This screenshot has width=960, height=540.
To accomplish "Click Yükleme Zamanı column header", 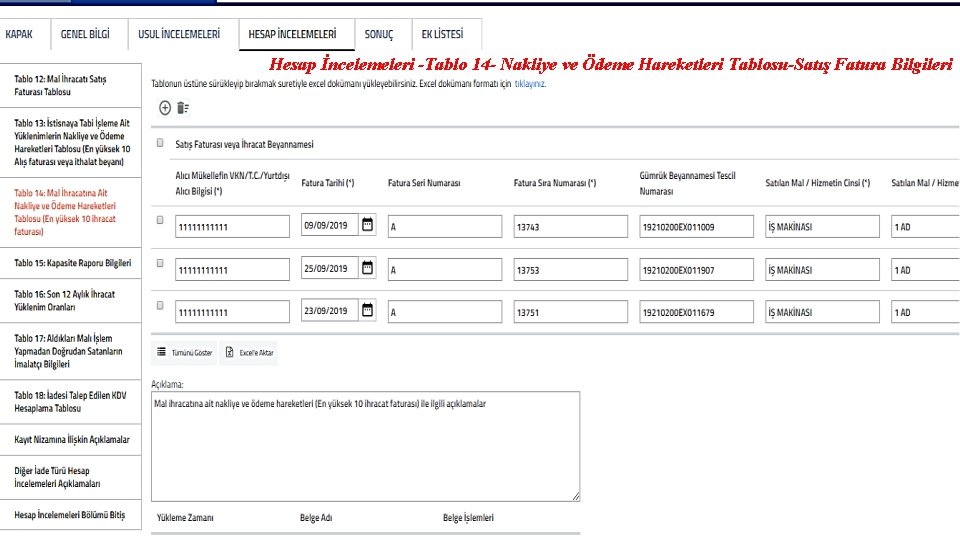I will pyautogui.click(x=185, y=518).
